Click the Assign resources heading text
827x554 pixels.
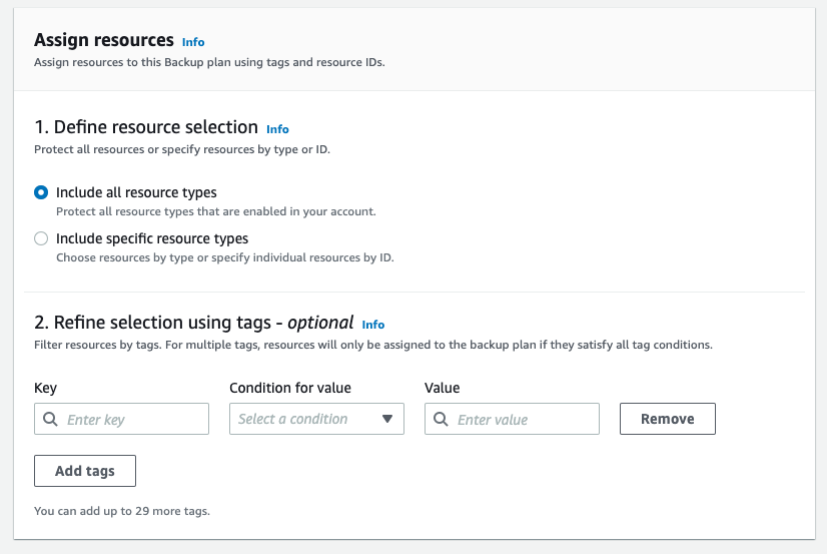(104, 41)
